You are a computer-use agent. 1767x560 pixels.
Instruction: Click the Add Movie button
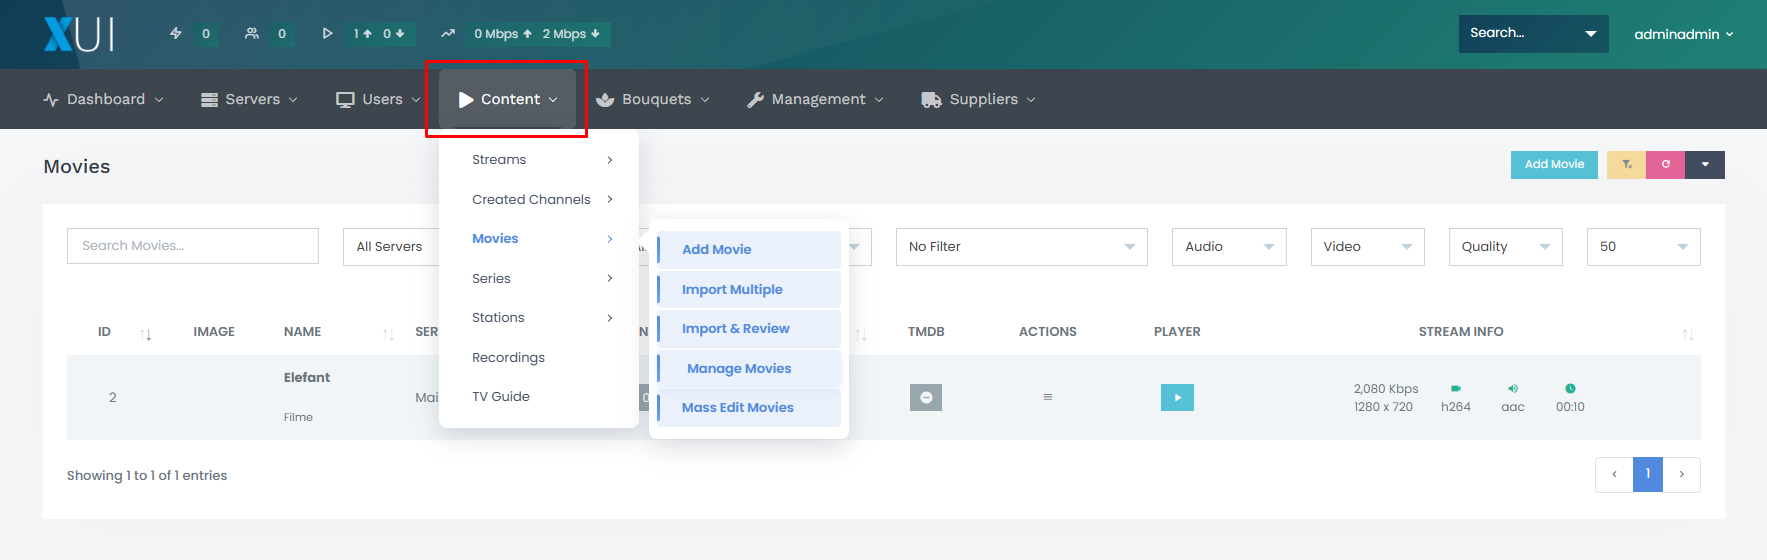pyautogui.click(x=1554, y=164)
